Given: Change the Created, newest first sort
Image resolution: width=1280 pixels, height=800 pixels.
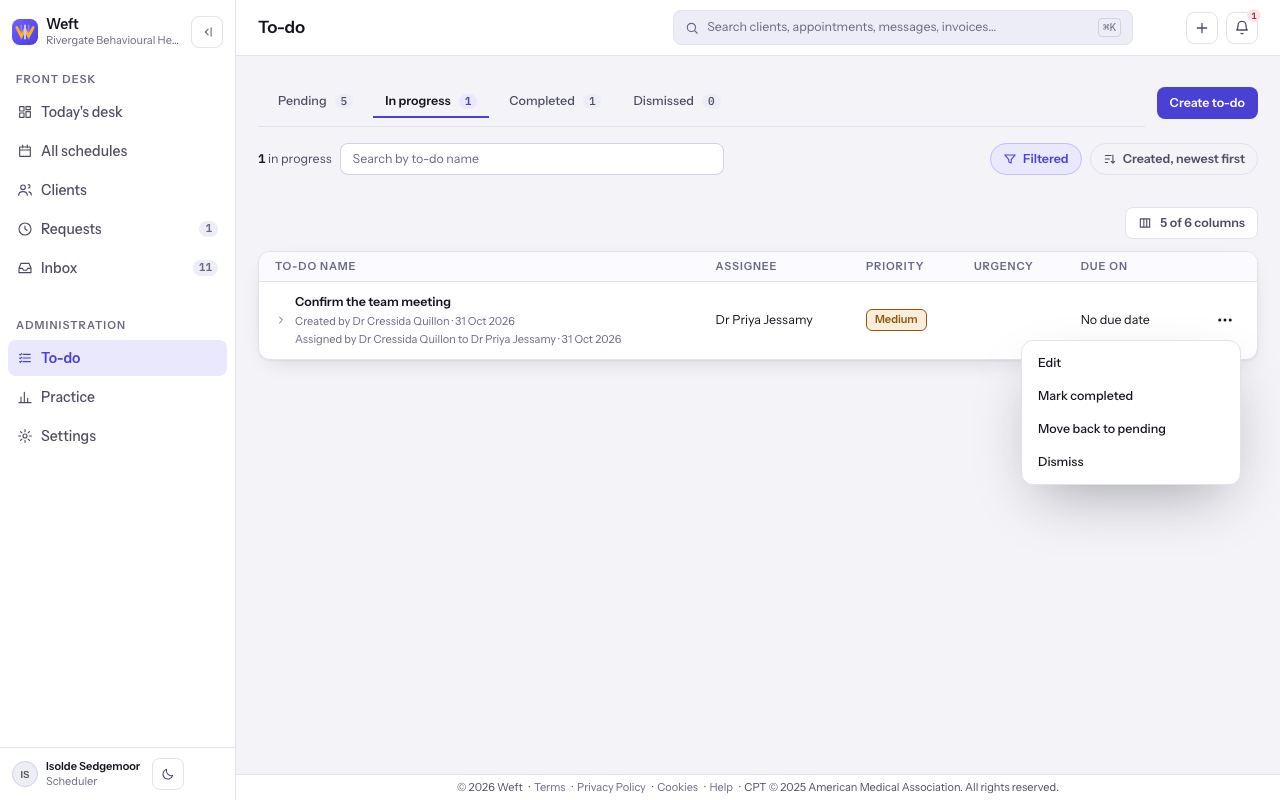Looking at the screenshot, I should tap(1174, 159).
